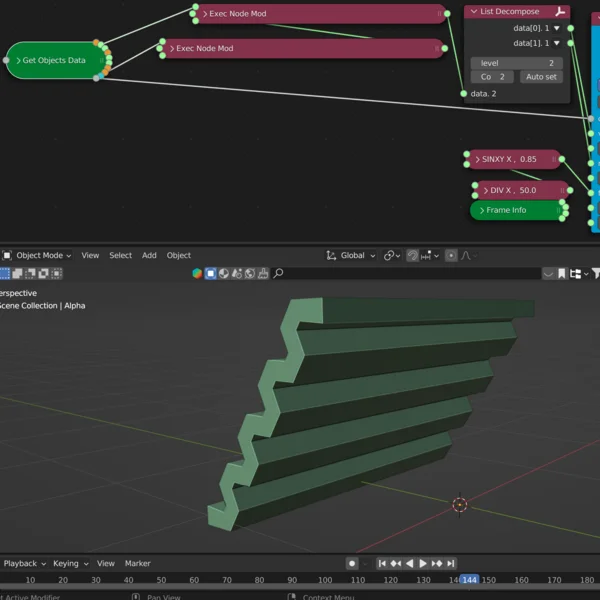
Task: Collapse the List Decompose node
Action: point(473,12)
